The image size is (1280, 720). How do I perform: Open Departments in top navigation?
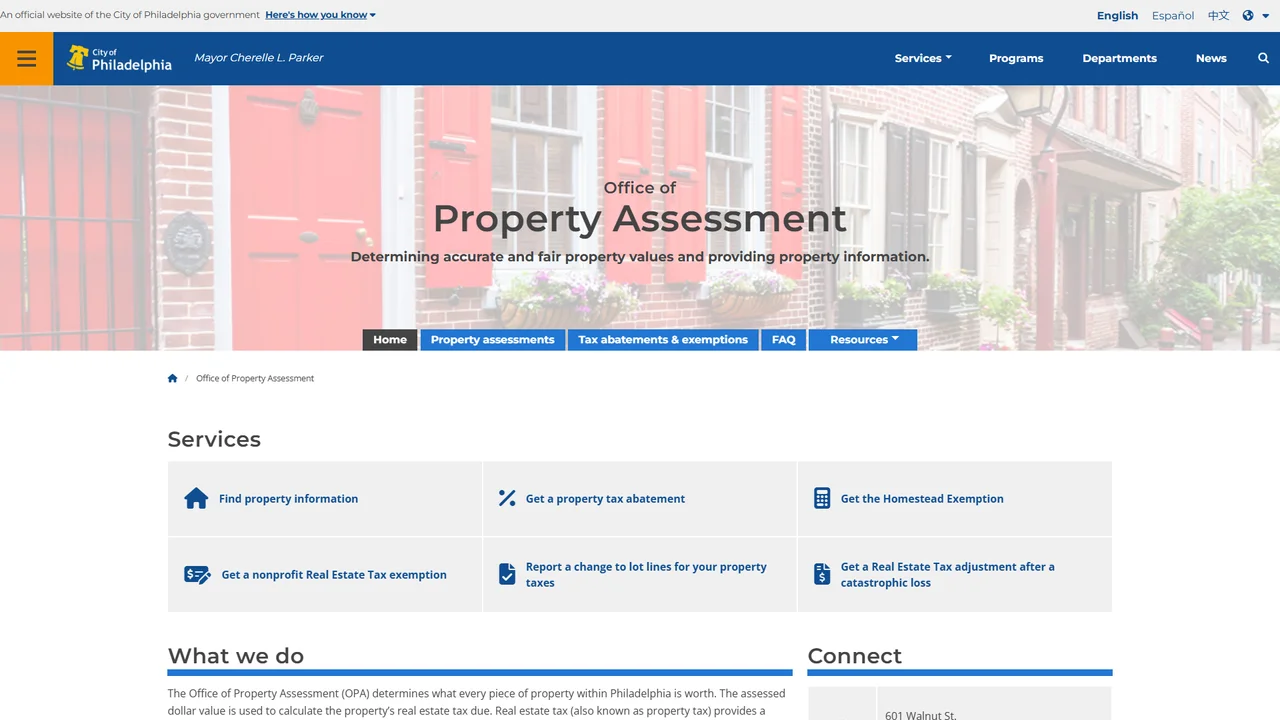(x=1119, y=58)
